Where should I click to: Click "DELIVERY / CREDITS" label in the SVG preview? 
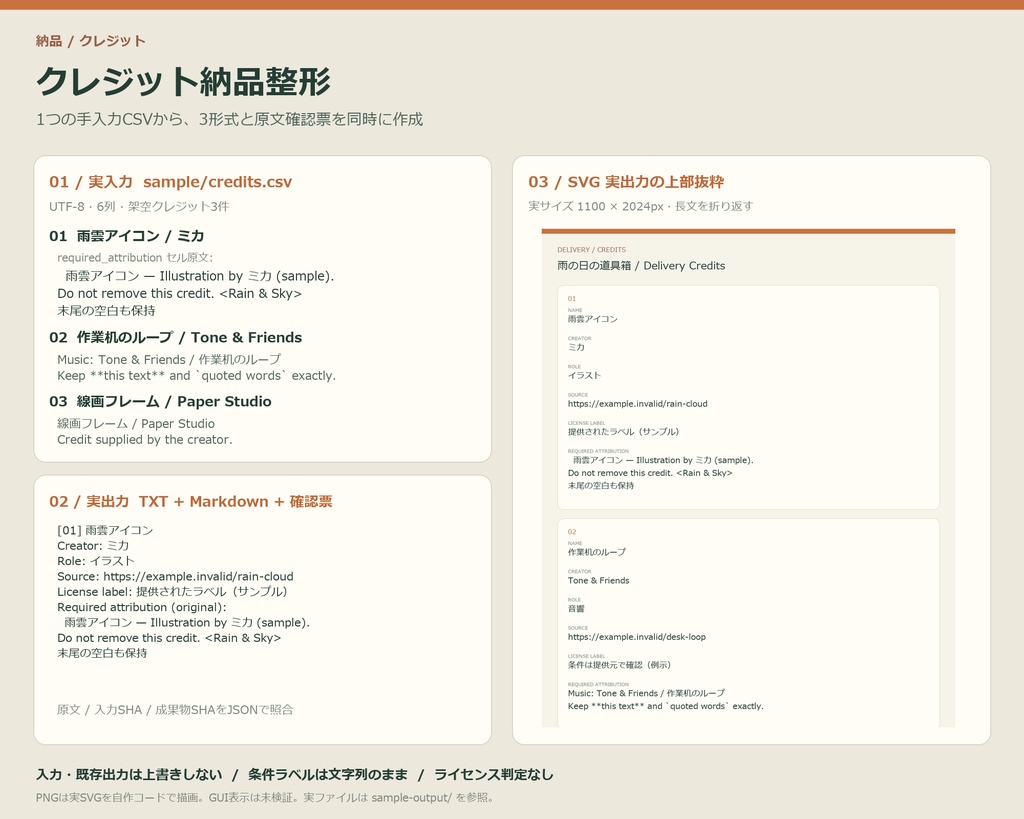(592, 249)
